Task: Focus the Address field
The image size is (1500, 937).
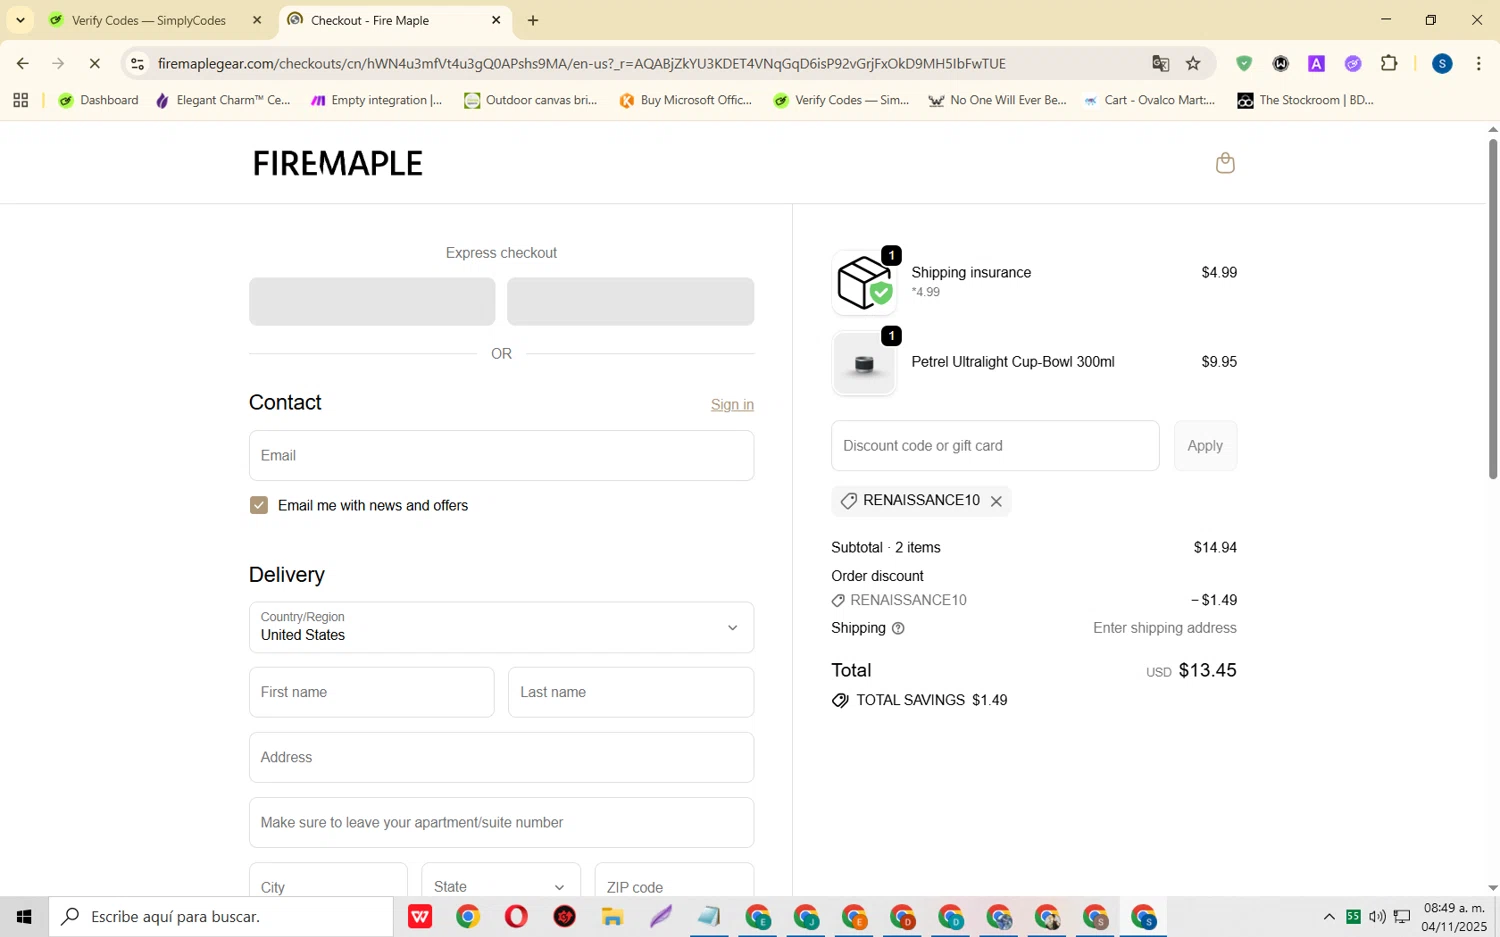Action: 501,757
